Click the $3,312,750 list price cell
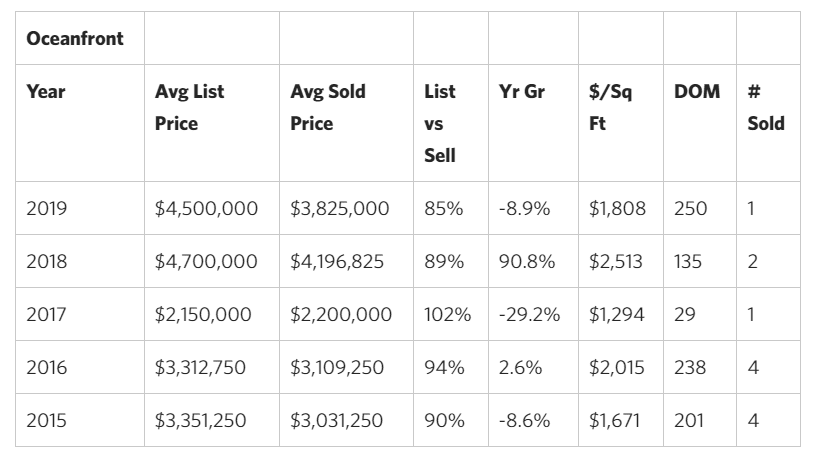 point(203,368)
